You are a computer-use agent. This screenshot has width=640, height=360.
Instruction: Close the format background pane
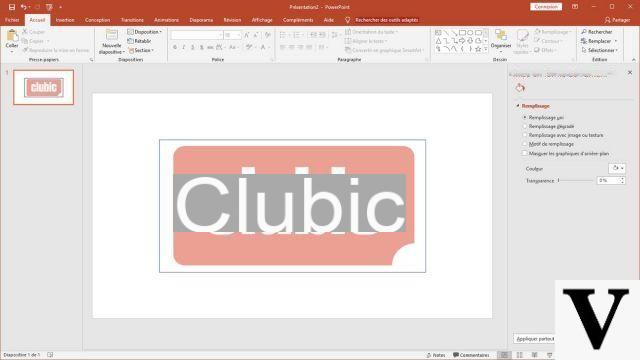point(630,72)
